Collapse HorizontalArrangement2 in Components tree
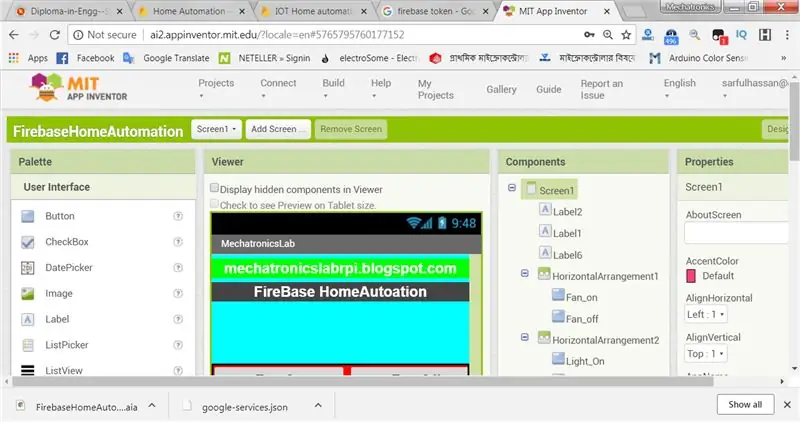 click(524, 337)
